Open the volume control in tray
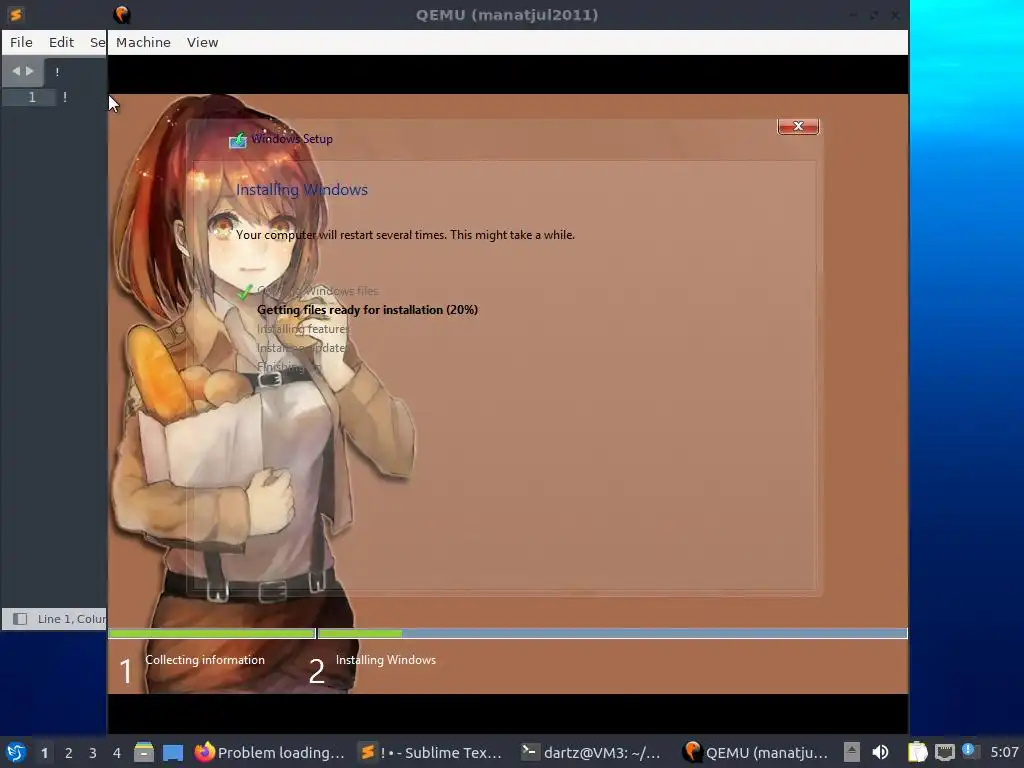The width and height of the screenshot is (1024, 768). [x=880, y=752]
